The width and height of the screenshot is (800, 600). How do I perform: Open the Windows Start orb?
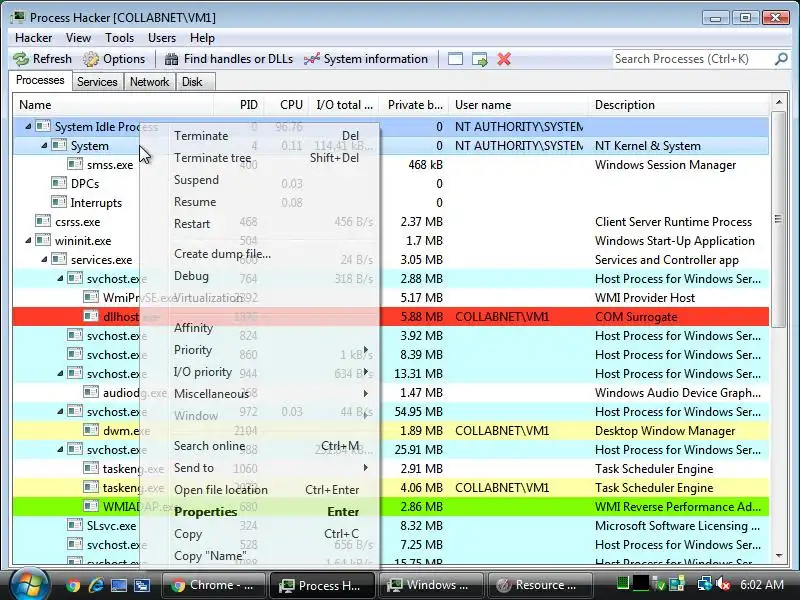click(30, 584)
